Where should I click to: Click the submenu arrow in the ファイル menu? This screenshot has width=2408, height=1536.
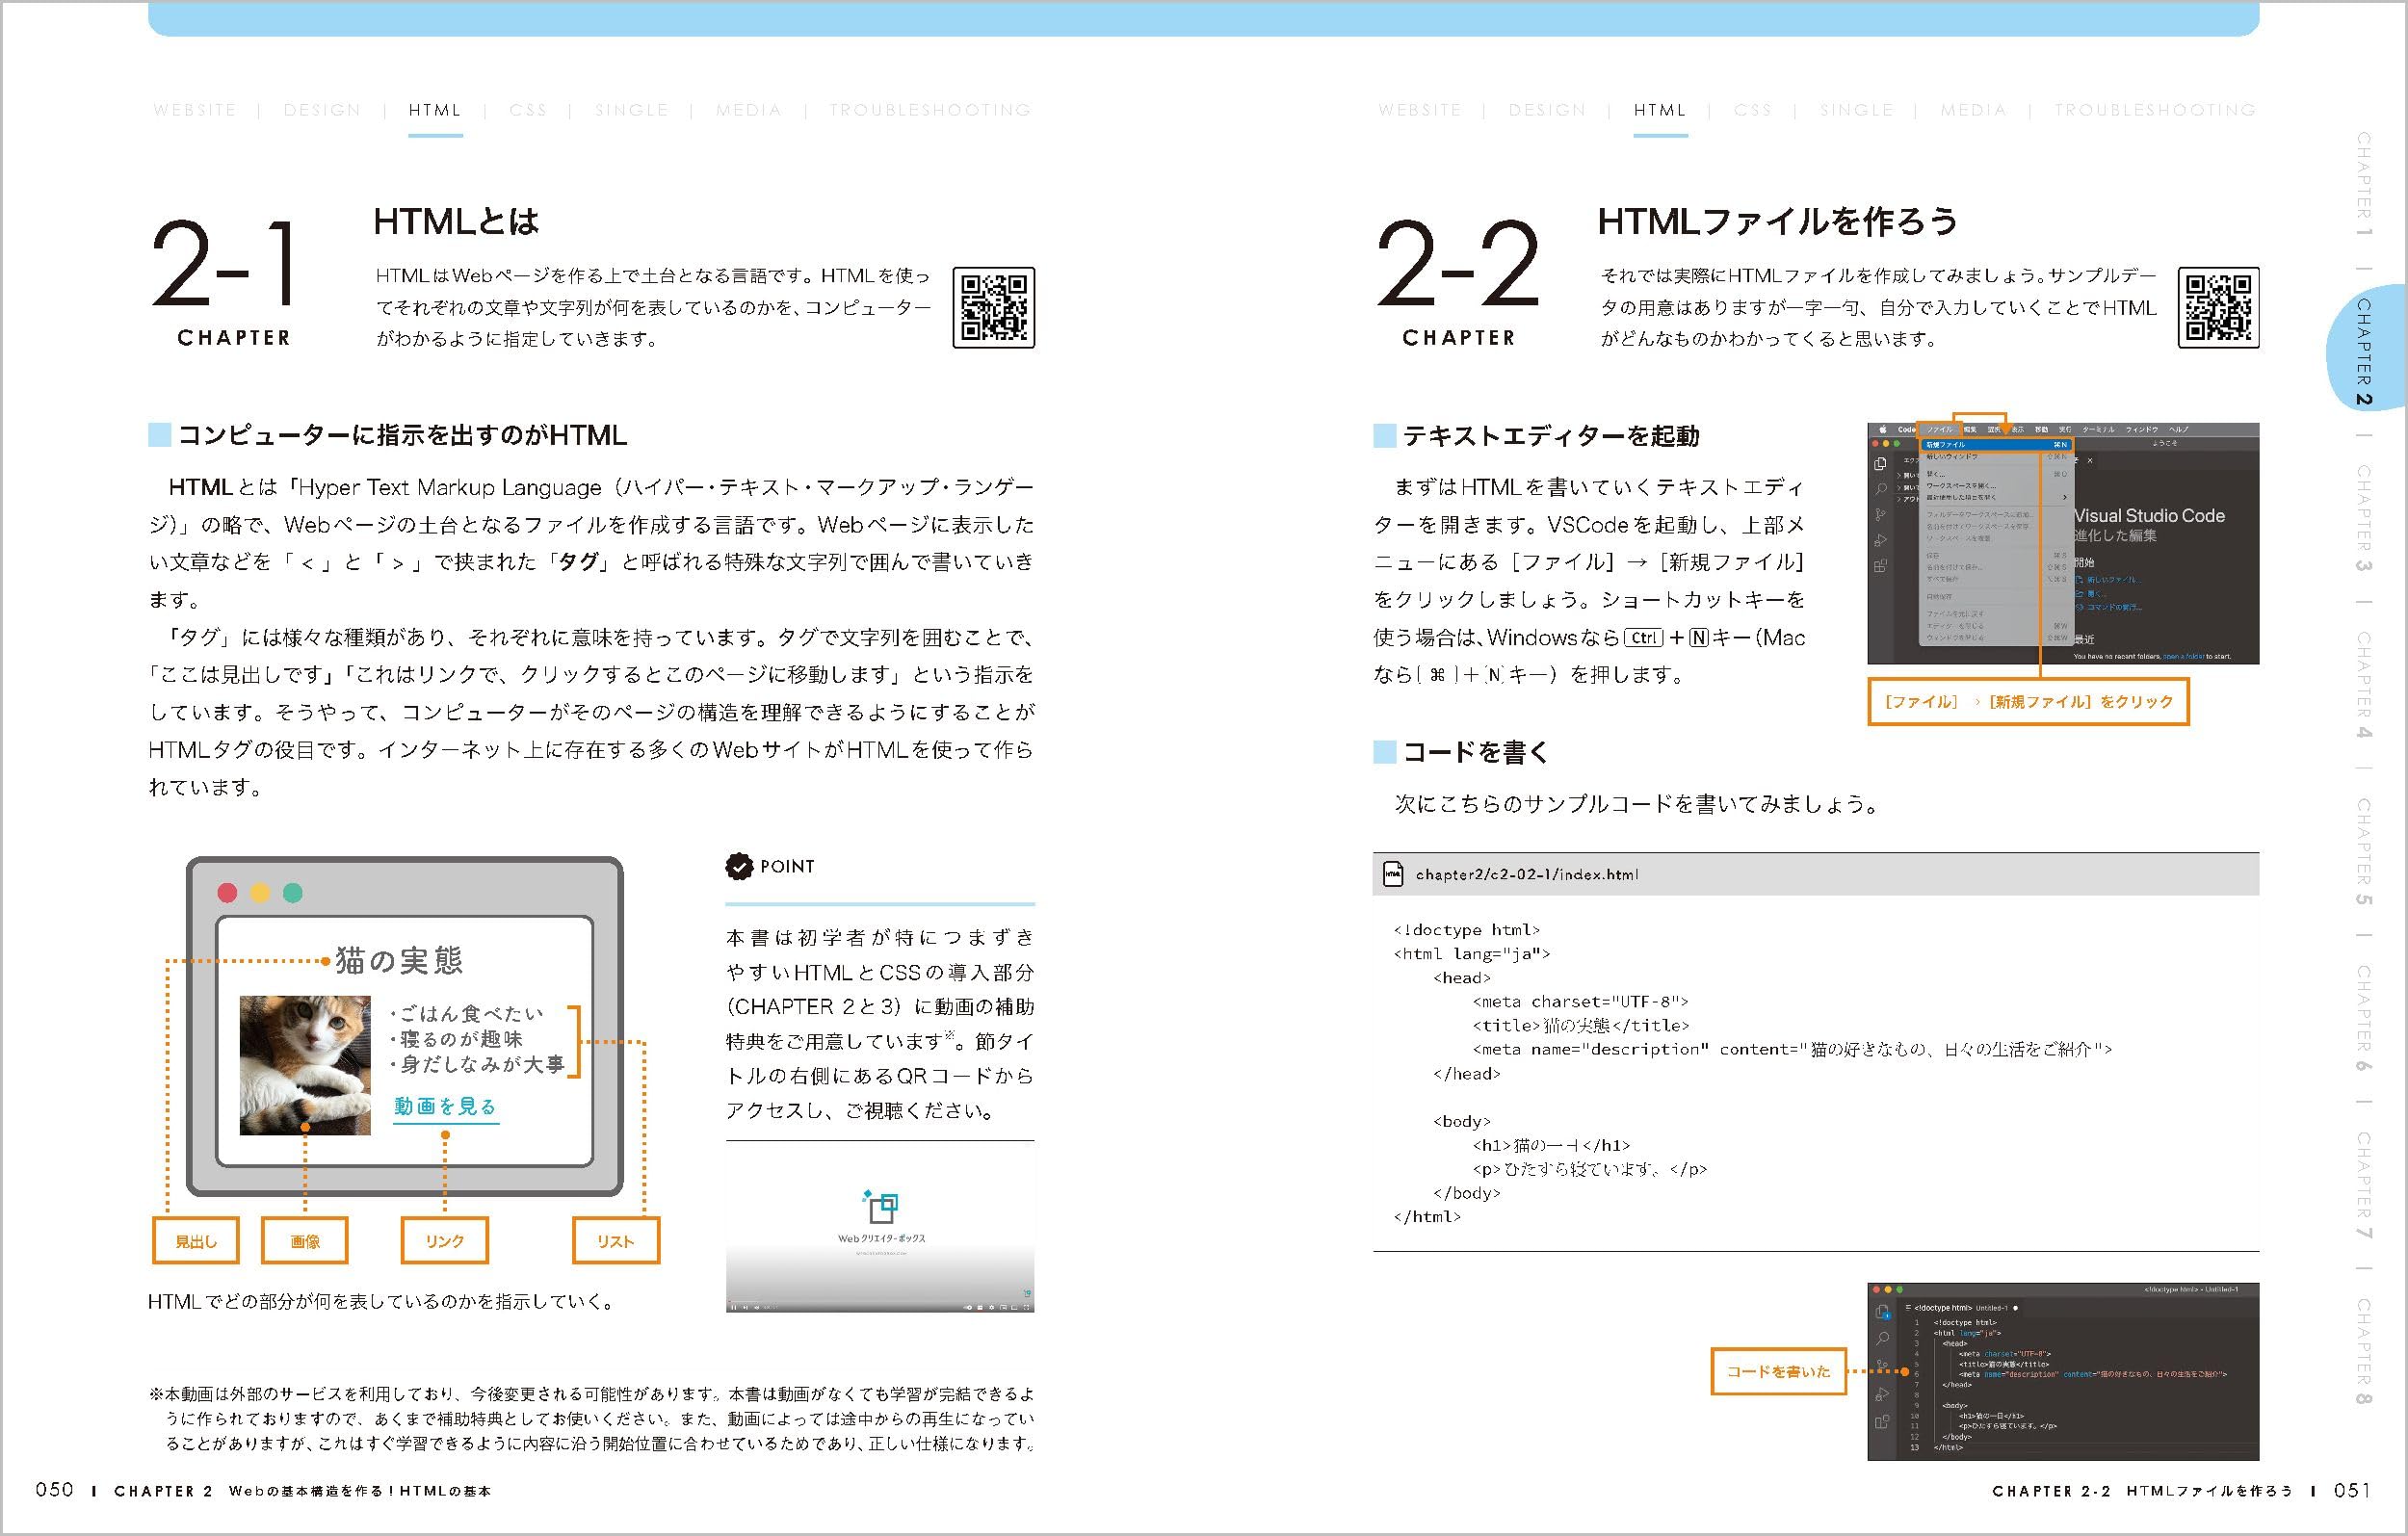click(x=2065, y=497)
